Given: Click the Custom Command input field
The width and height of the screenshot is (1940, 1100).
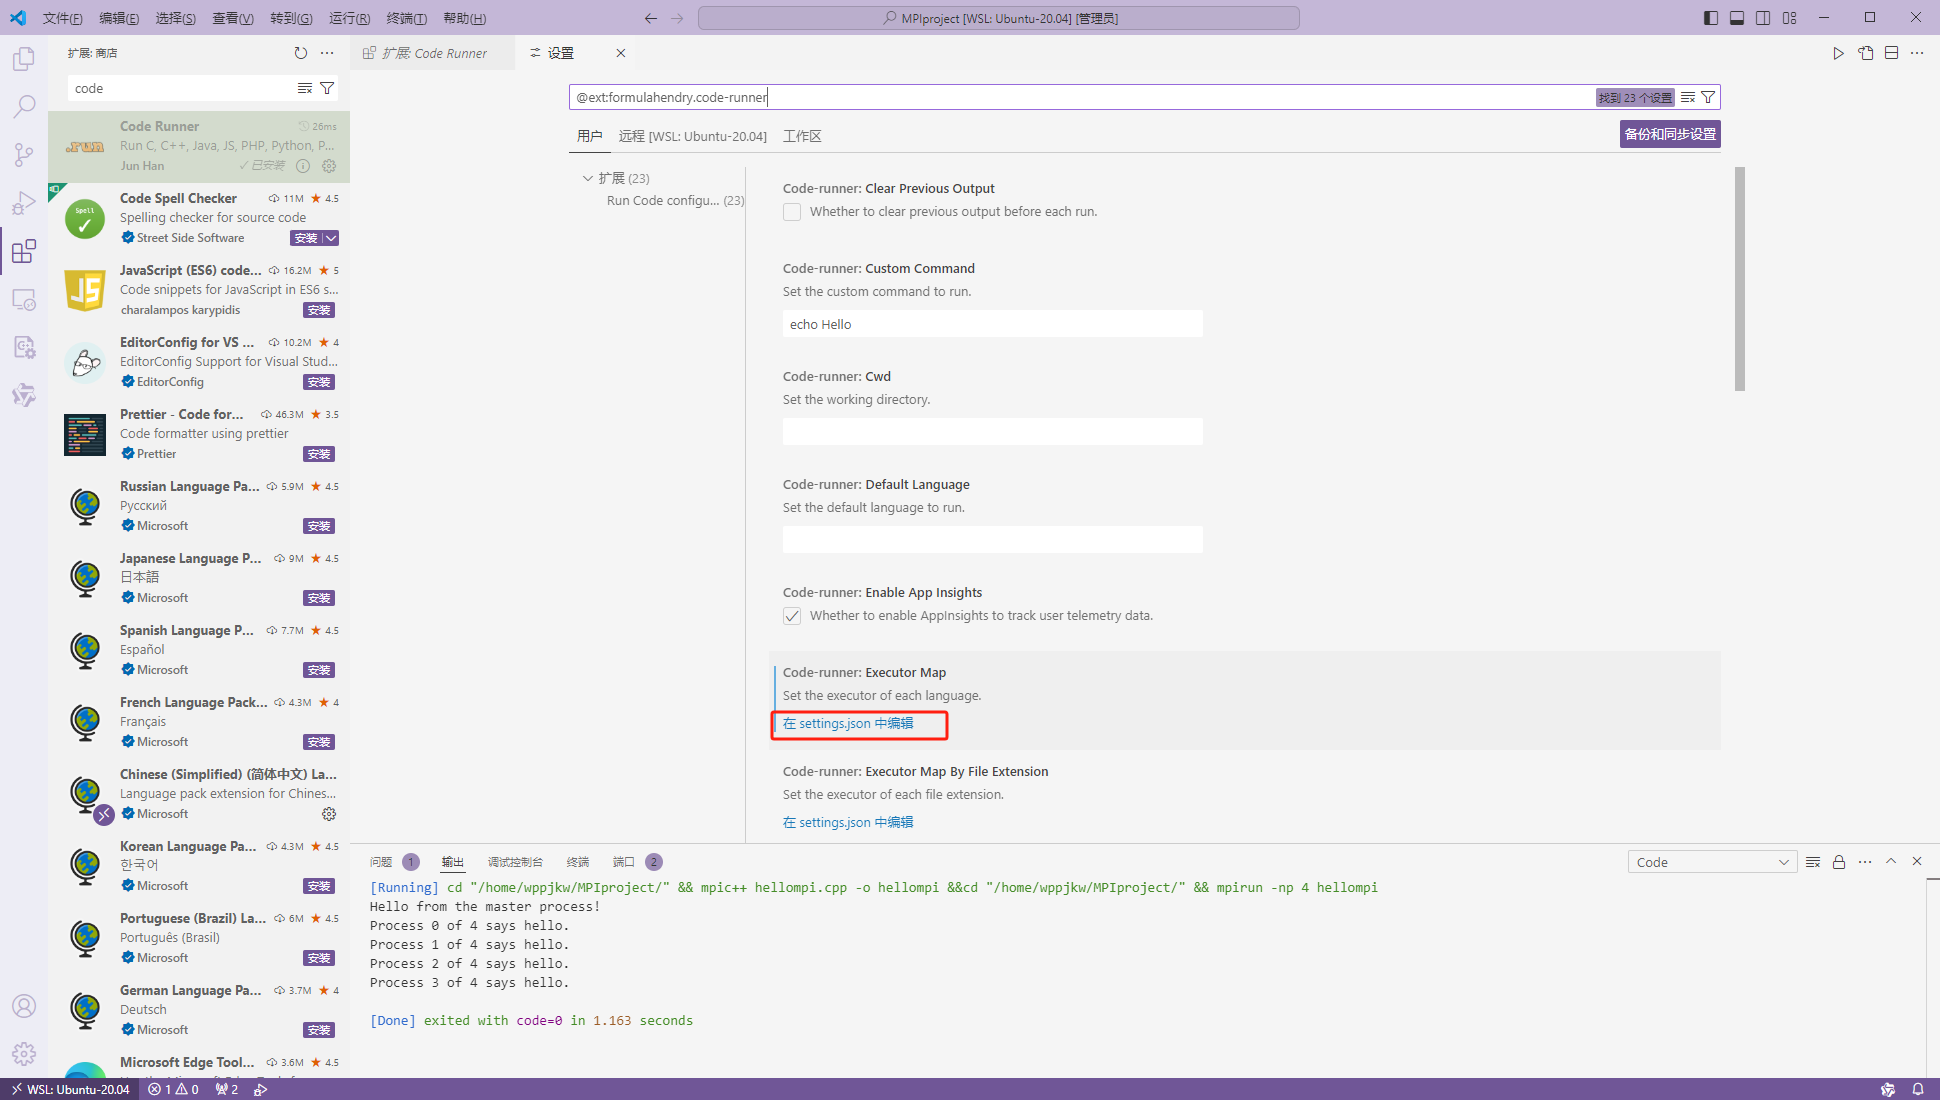Looking at the screenshot, I should pos(993,324).
